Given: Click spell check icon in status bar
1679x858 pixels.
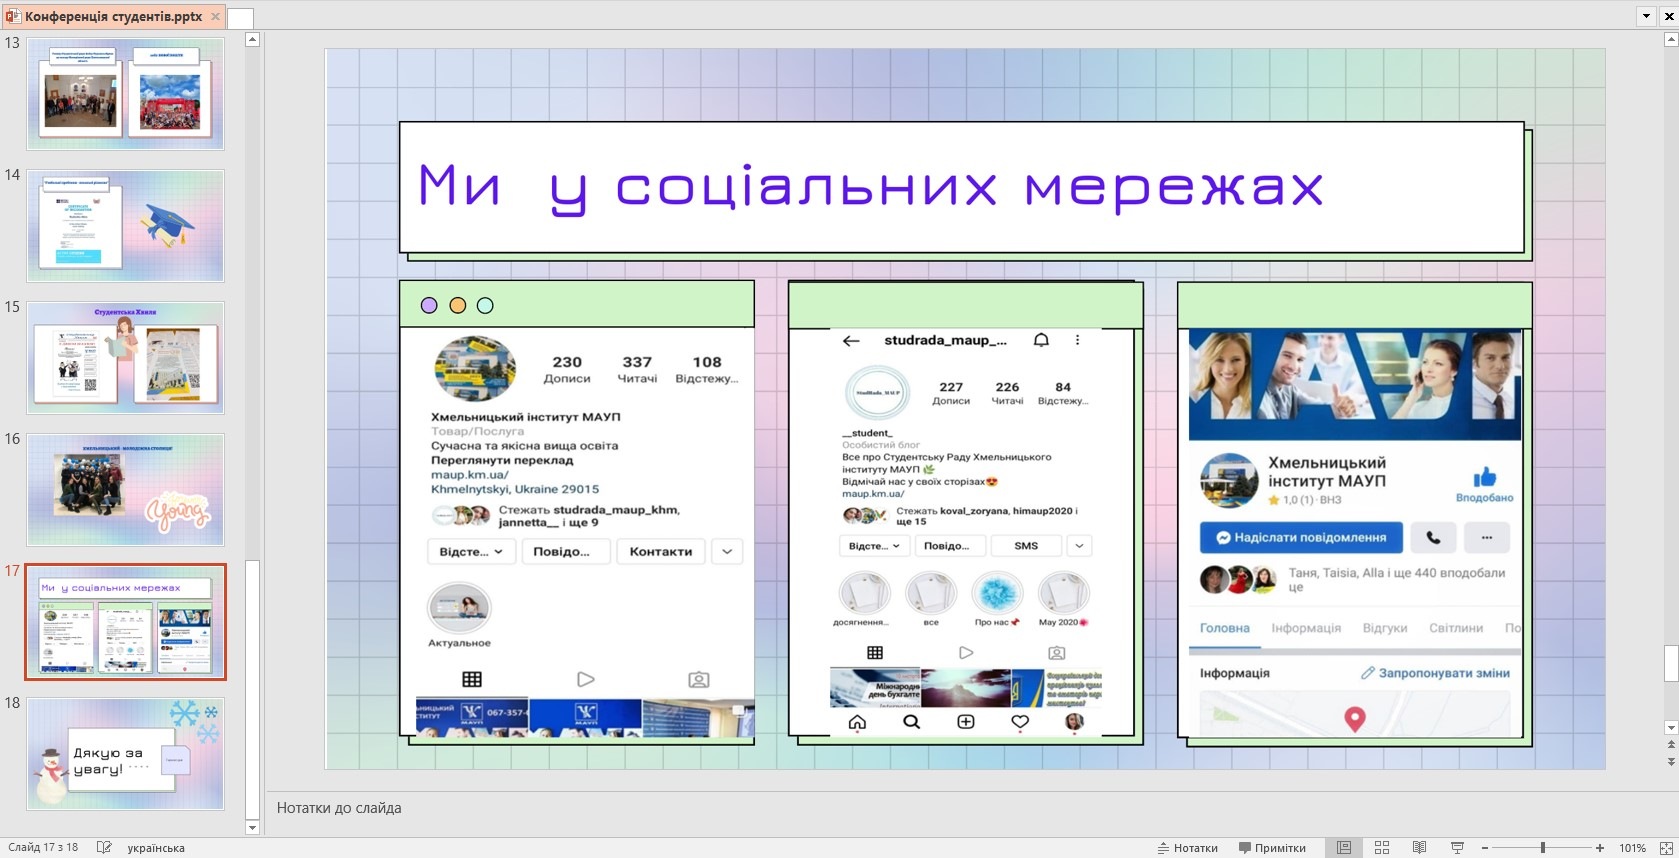Looking at the screenshot, I should [x=103, y=847].
